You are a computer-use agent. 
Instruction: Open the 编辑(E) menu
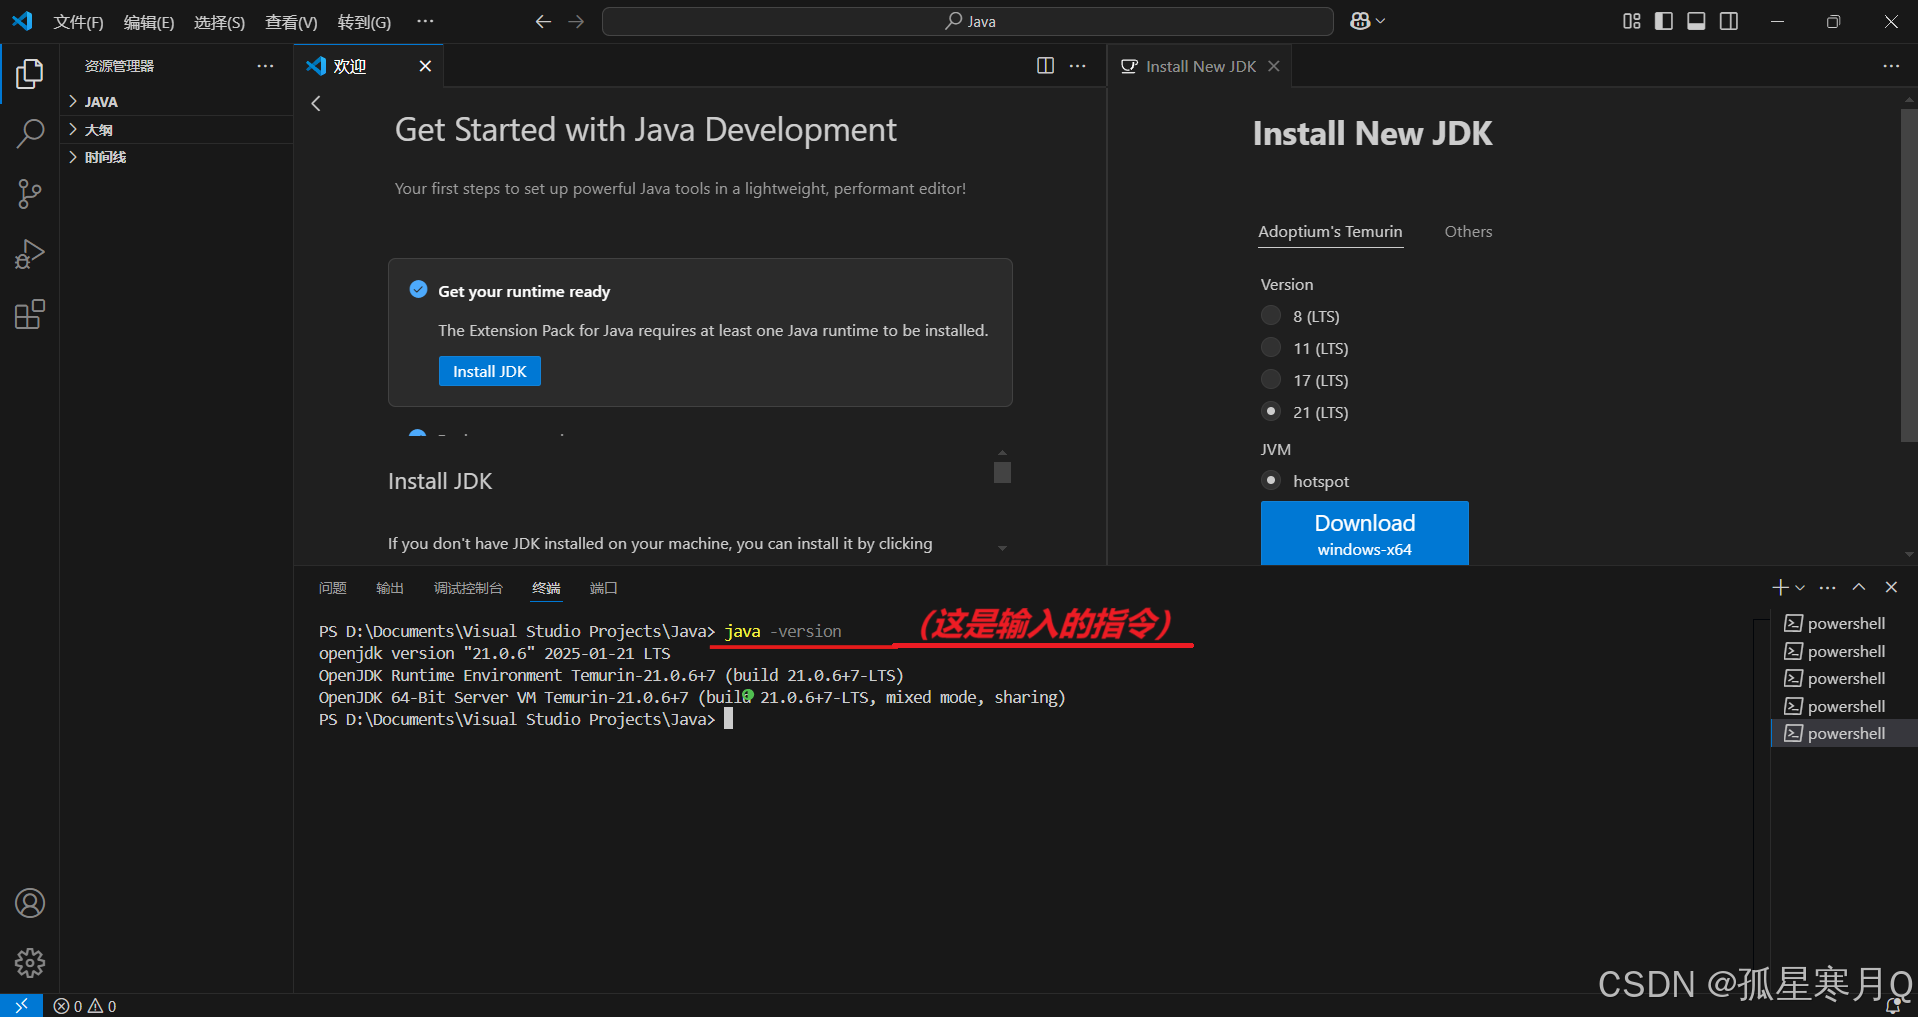point(149,22)
